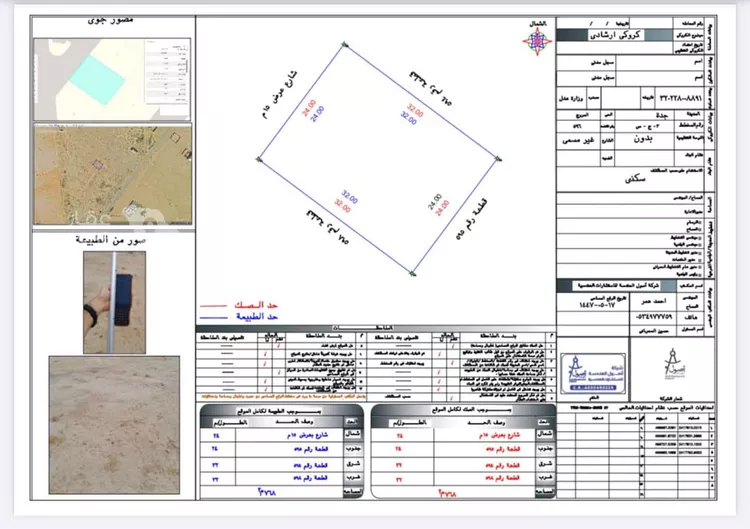Open the aerial map thumbnail under مصور جوي
750x529 pixels.
[112, 79]
